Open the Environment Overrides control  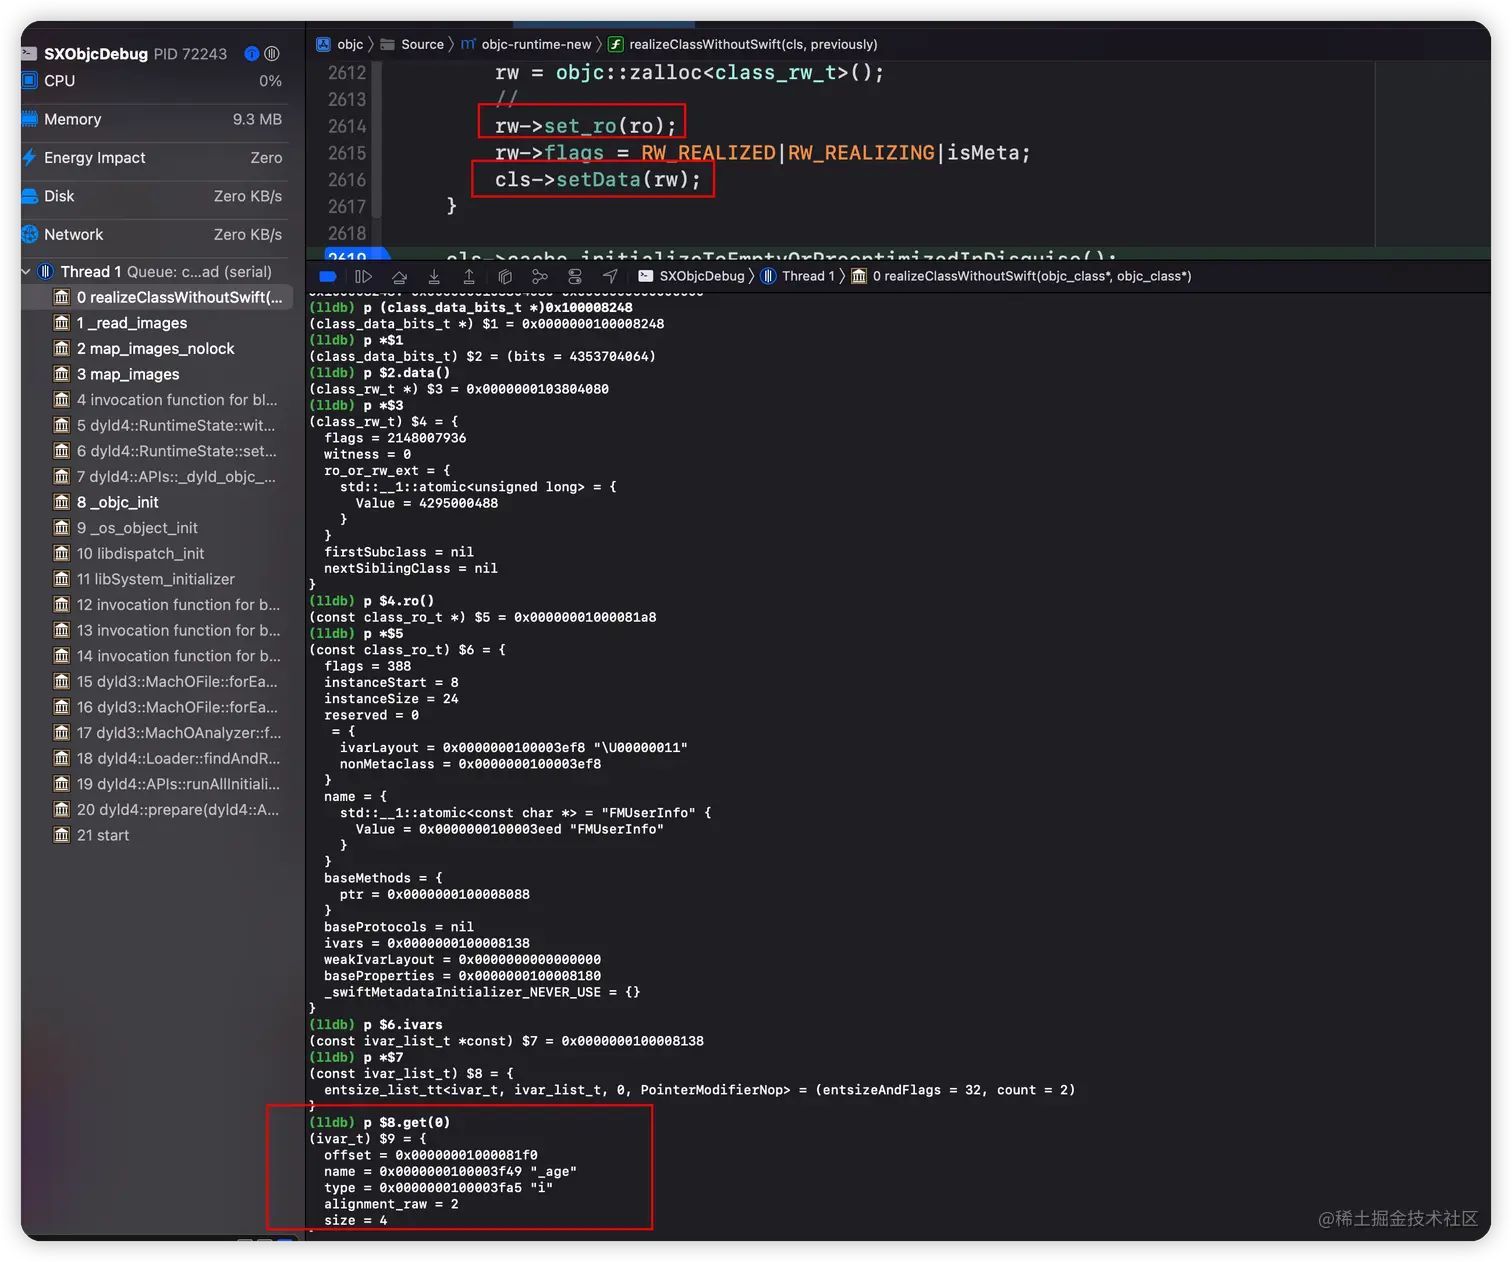[575, 277]
